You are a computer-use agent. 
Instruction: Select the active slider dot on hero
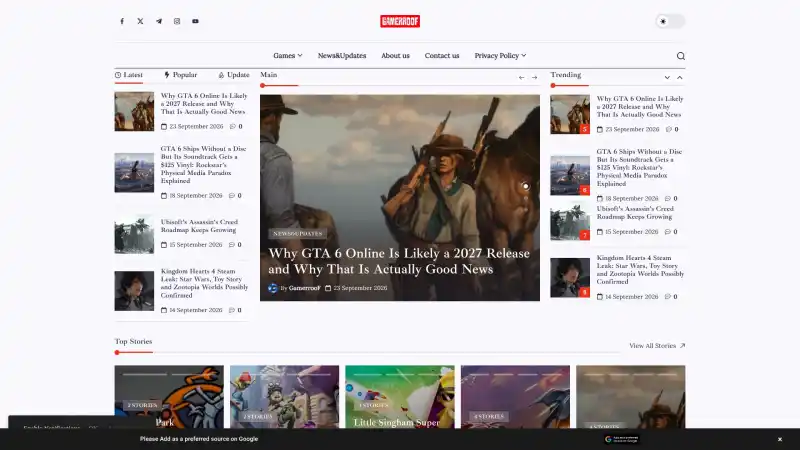pos(526,186)
